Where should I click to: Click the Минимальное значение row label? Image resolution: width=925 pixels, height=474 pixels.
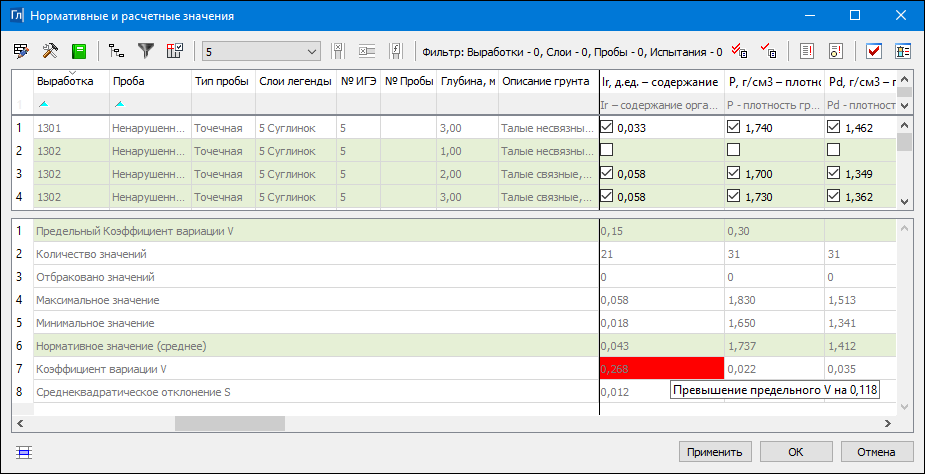point(95,323)
